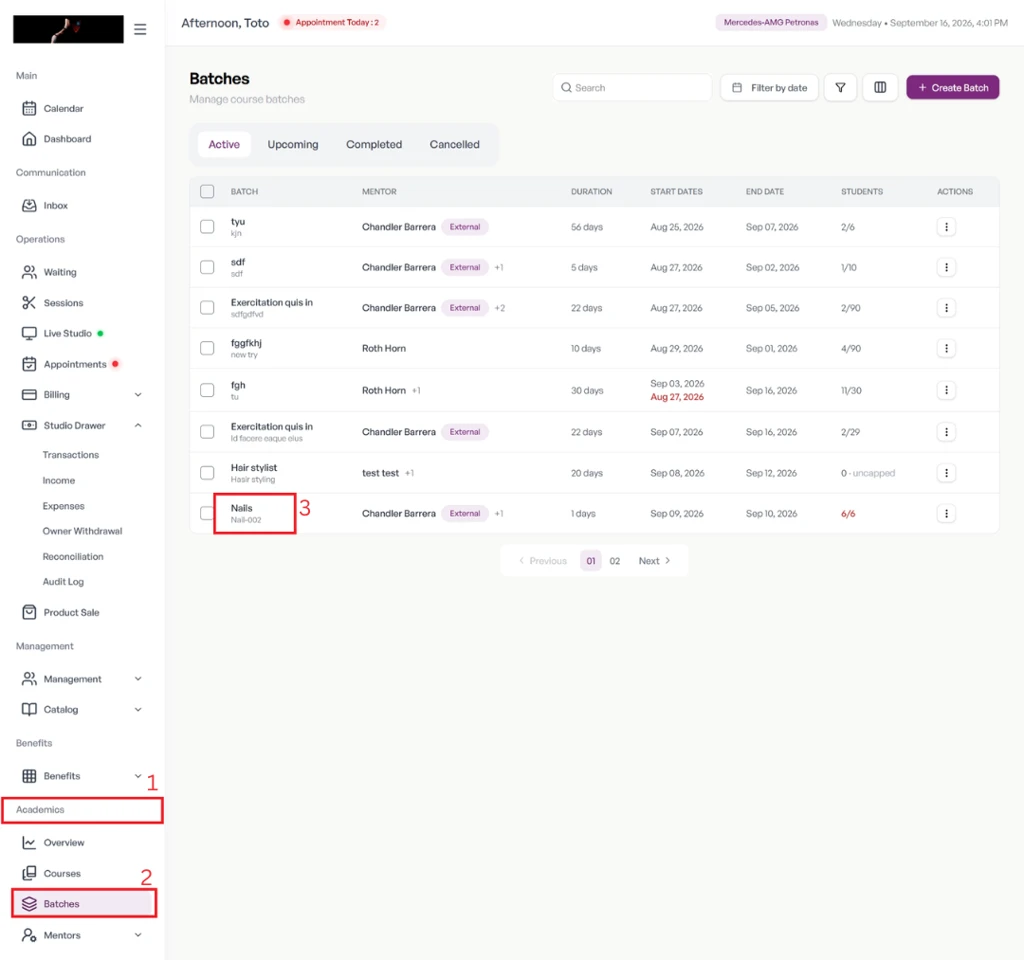The image size is (1024, 960).
Task: Toggle the hamburger sidebar menu icon
Action: click(140, 29)
